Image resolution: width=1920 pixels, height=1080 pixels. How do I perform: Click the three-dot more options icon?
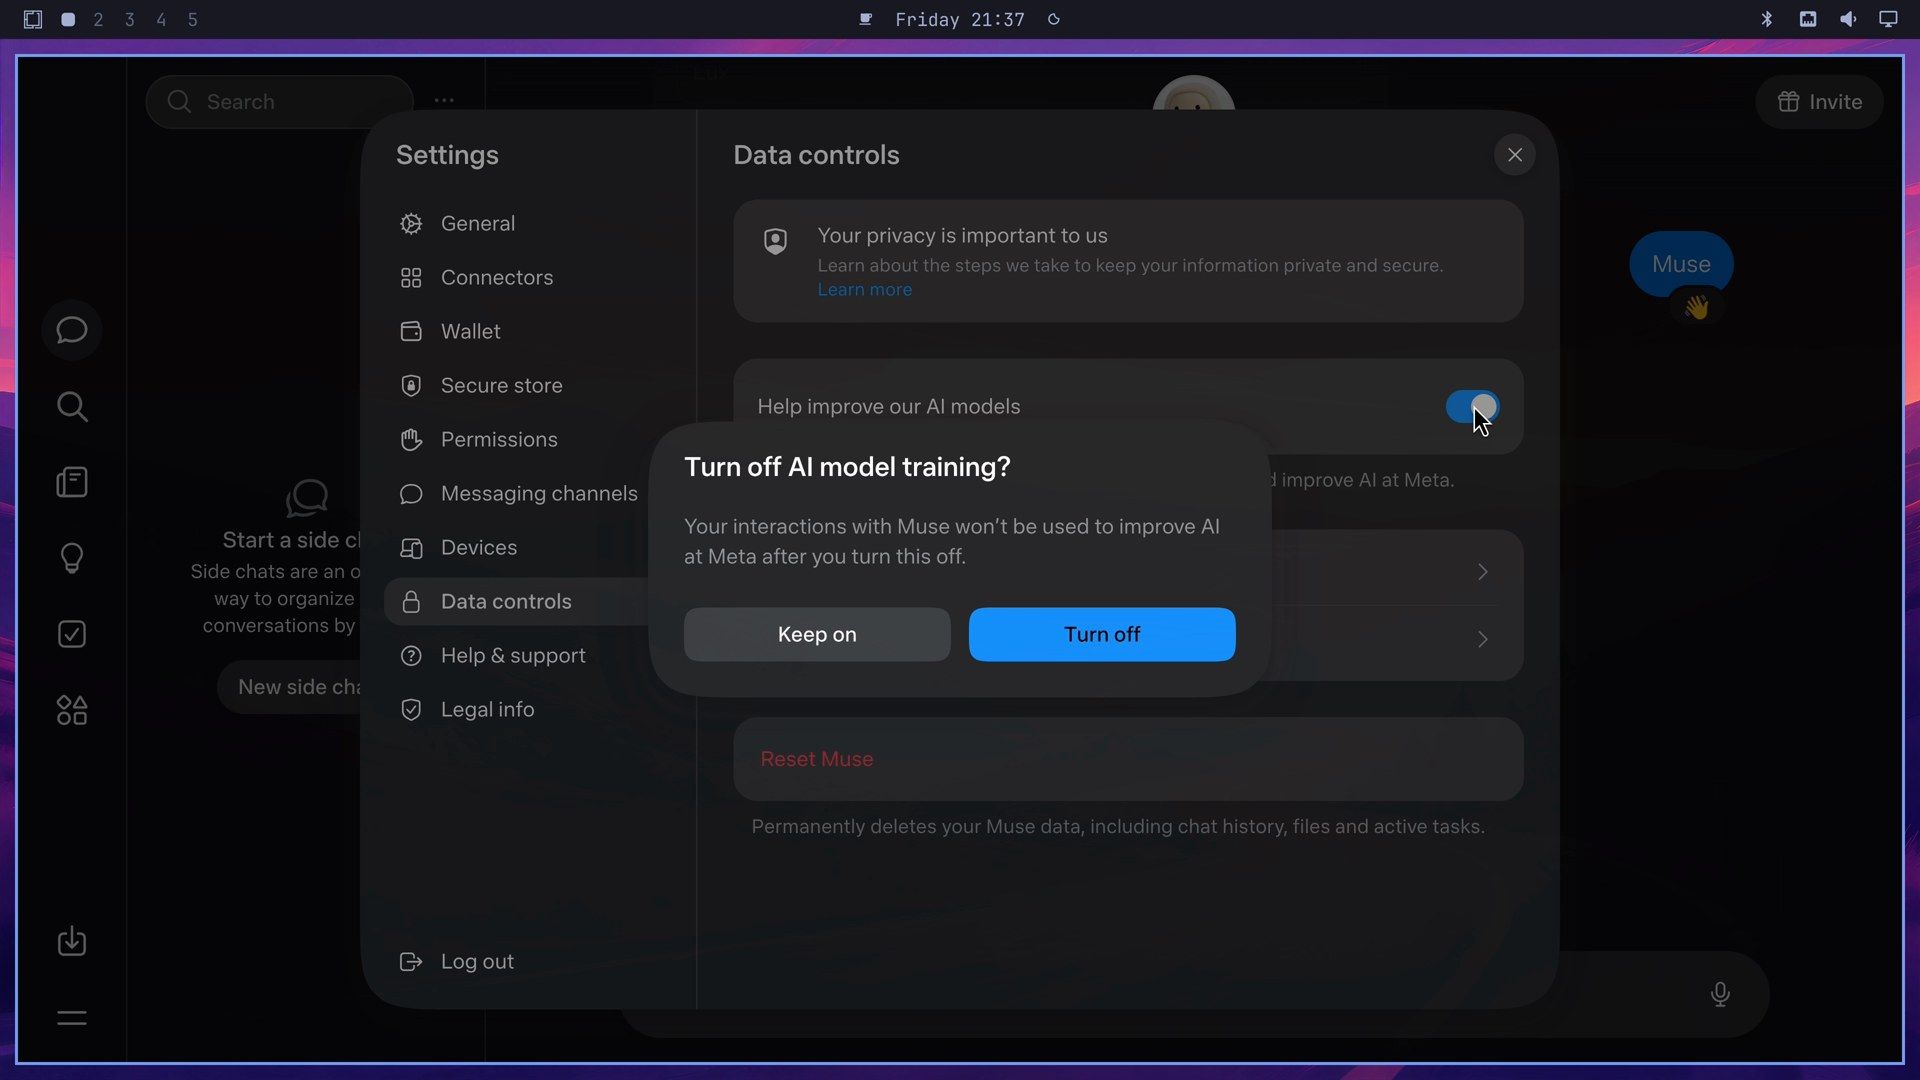[444, 101]
